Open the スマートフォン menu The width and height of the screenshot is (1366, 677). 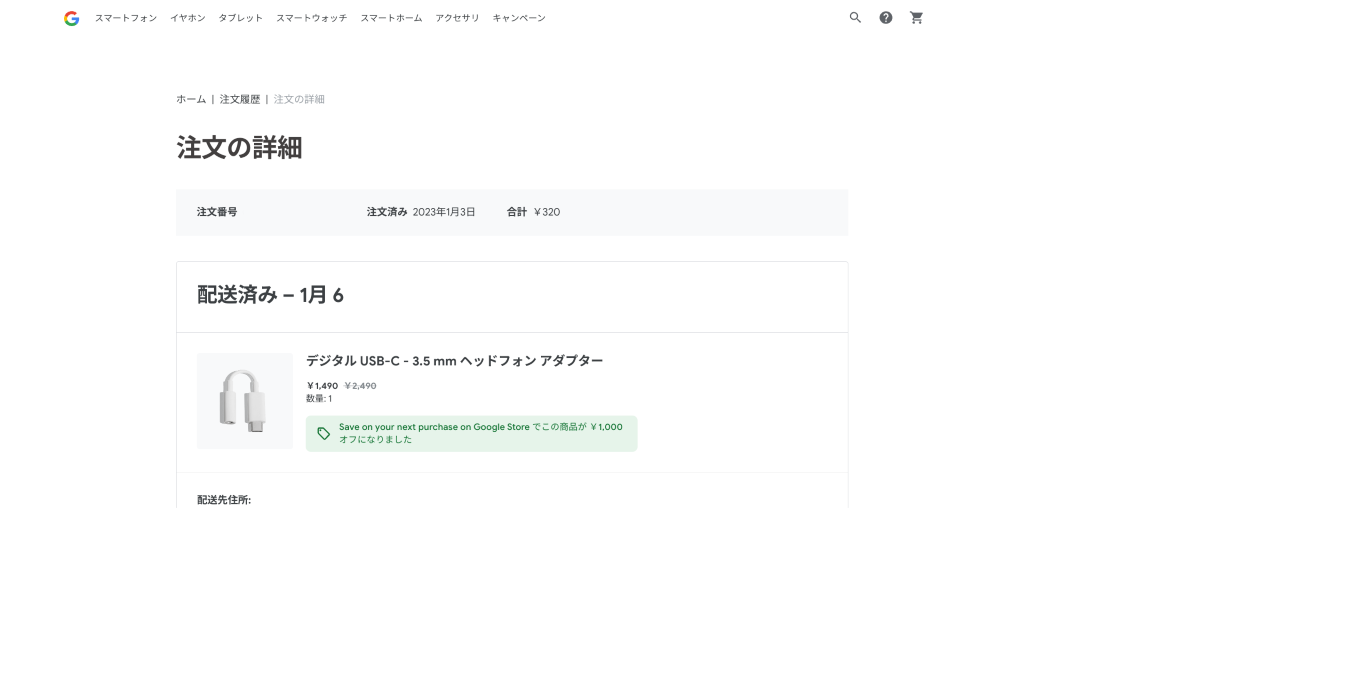tap(126, 18)
